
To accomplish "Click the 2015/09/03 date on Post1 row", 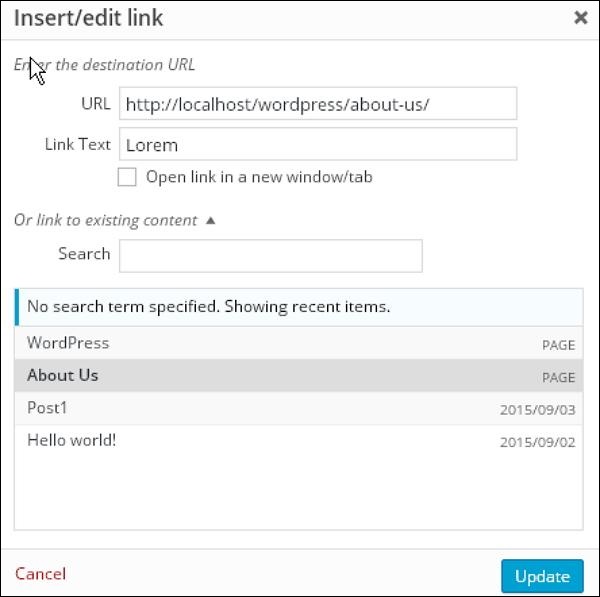I will 537,410.
